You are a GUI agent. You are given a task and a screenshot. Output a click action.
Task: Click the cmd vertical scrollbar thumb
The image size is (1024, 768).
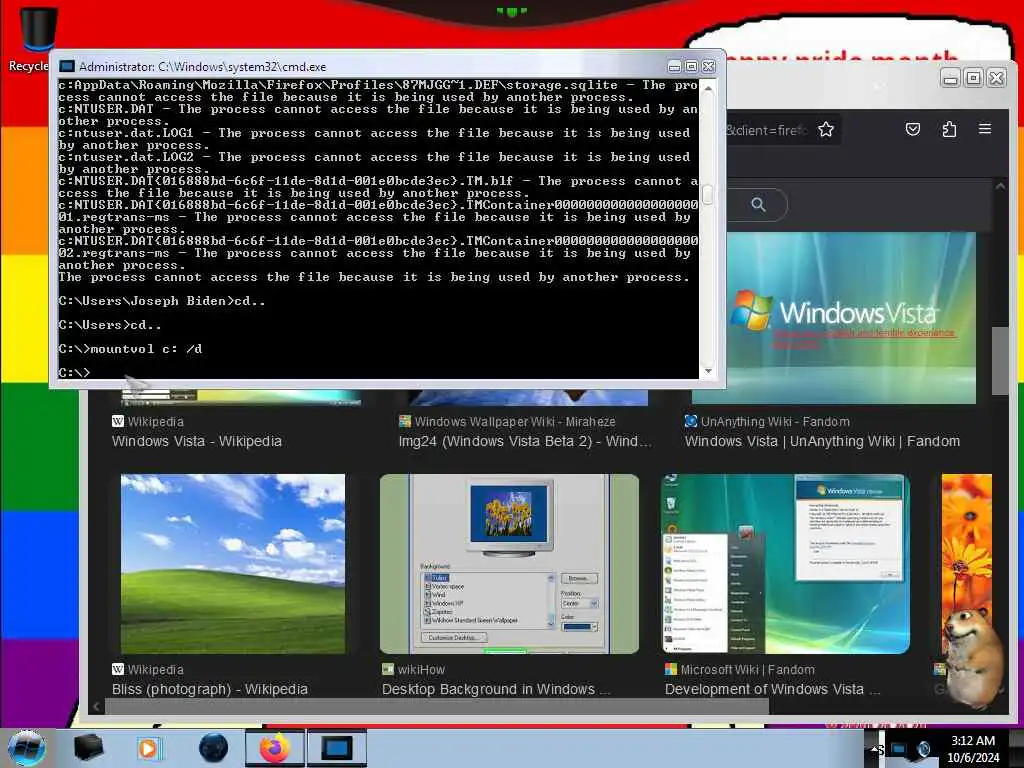point(708,194)
